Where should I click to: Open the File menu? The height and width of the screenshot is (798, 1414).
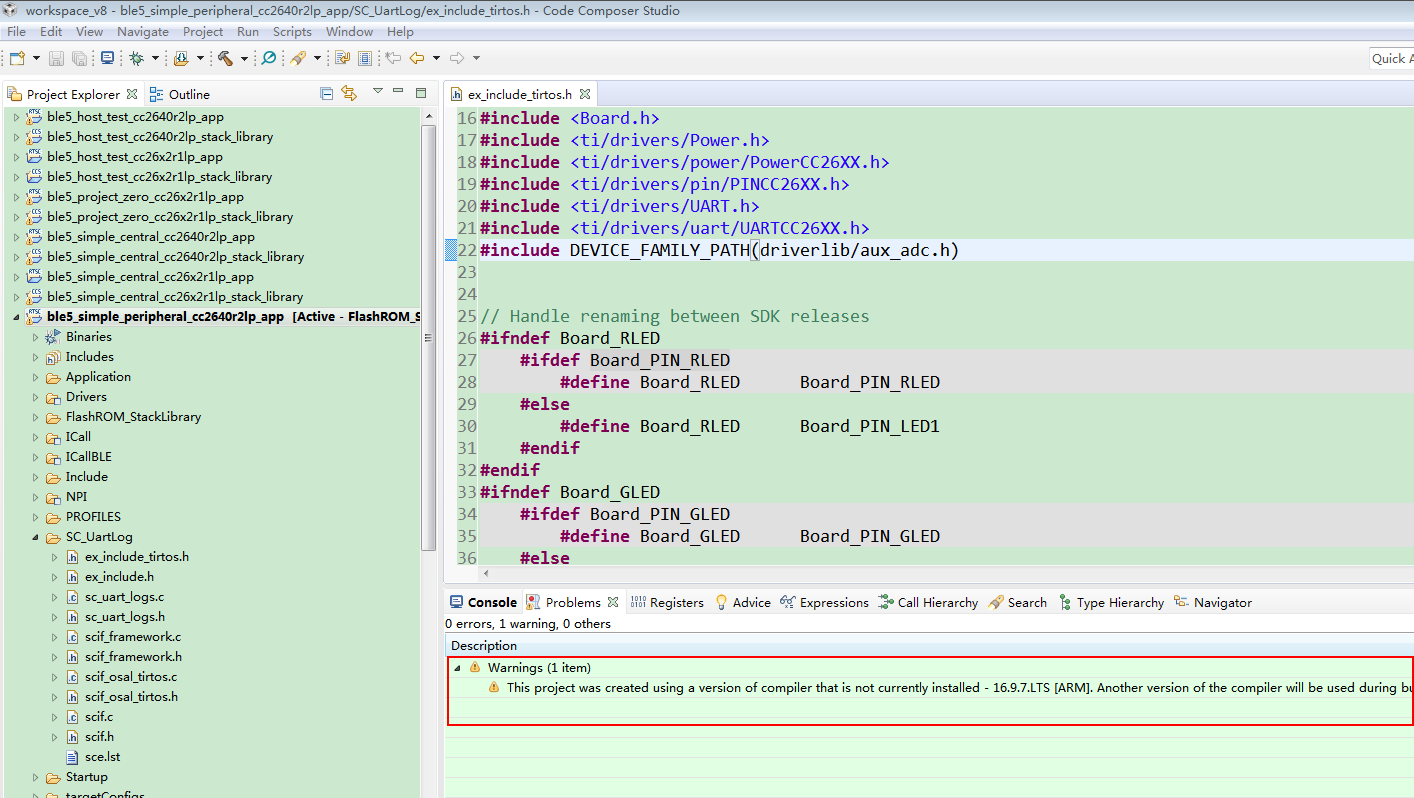point(16,32)
